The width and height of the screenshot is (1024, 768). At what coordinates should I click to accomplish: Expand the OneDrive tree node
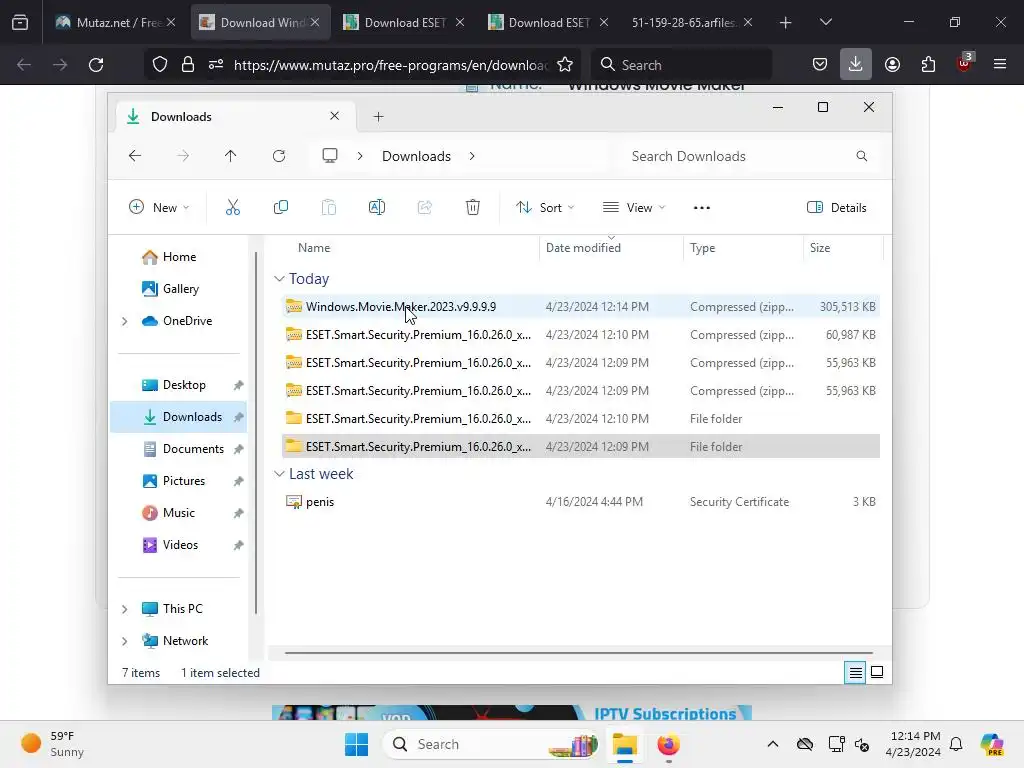125,321
